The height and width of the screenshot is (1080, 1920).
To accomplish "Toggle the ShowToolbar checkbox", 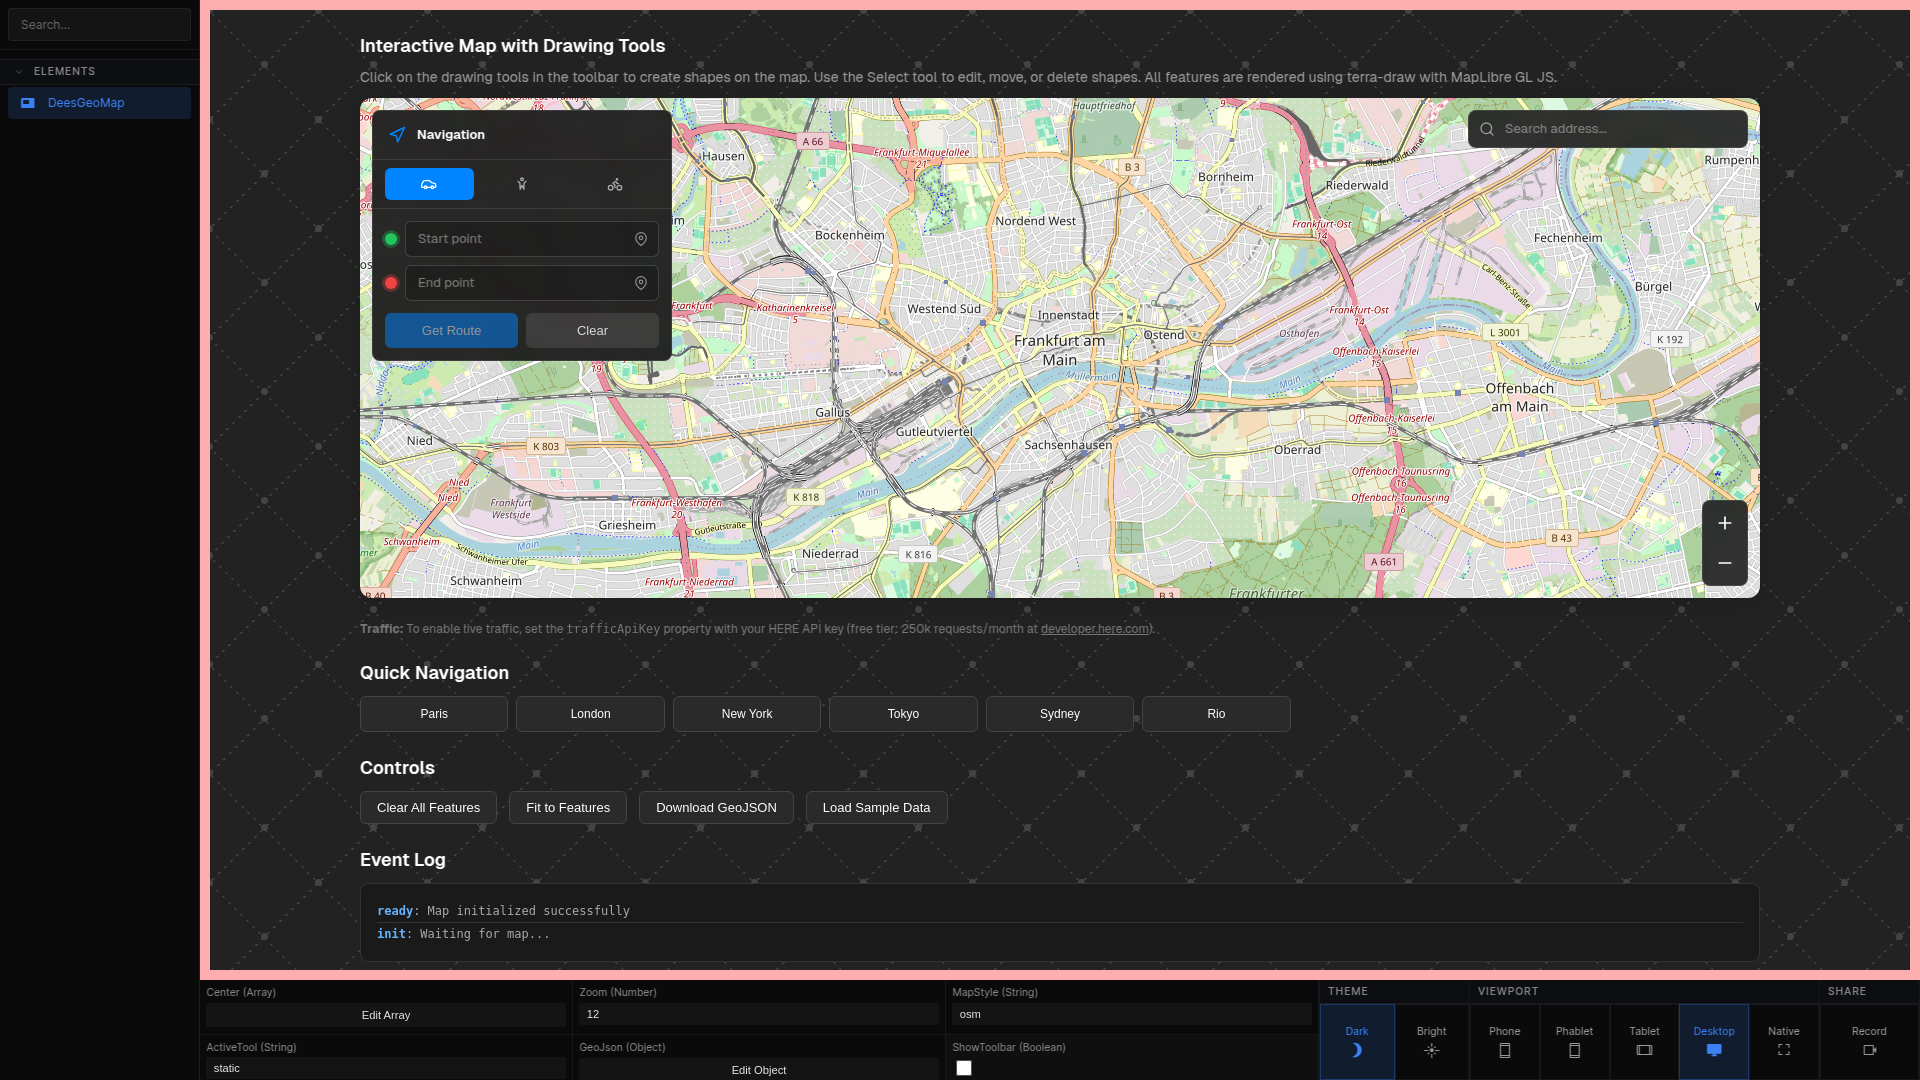I will 964,1068.
